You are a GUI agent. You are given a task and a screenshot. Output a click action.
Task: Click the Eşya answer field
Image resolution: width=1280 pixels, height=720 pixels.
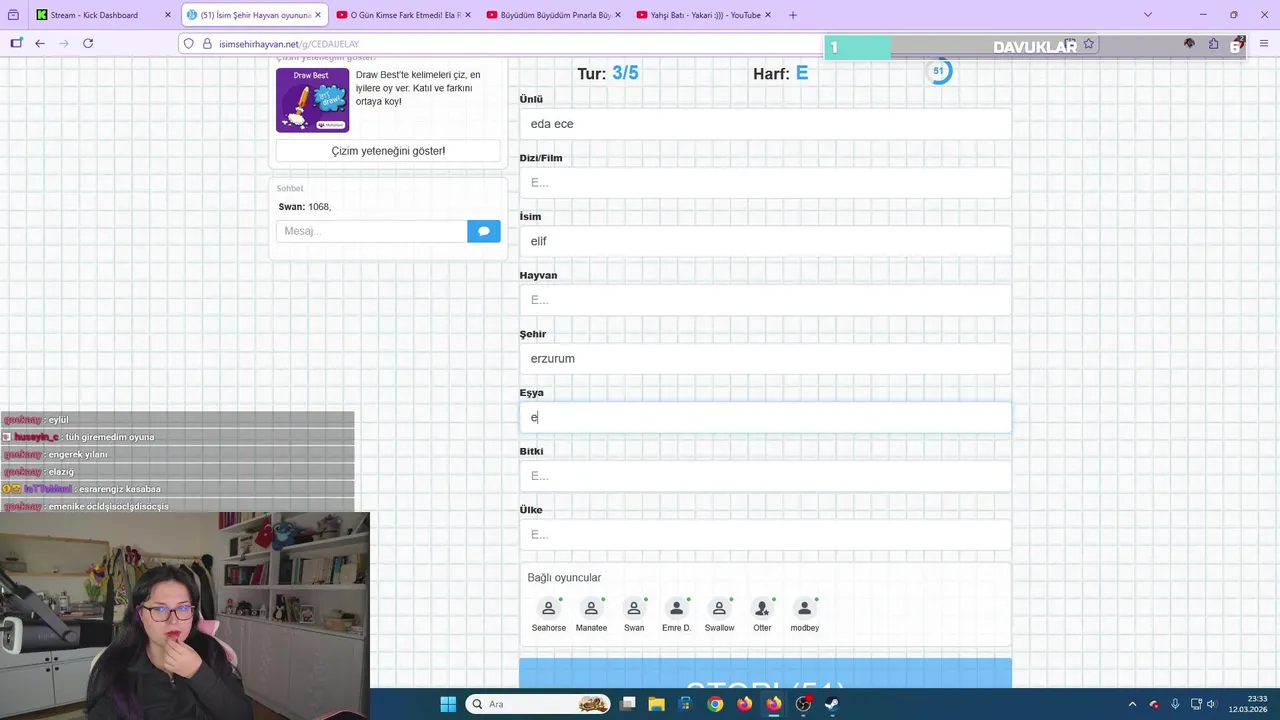pyautogui.click(x=765, y=417)
